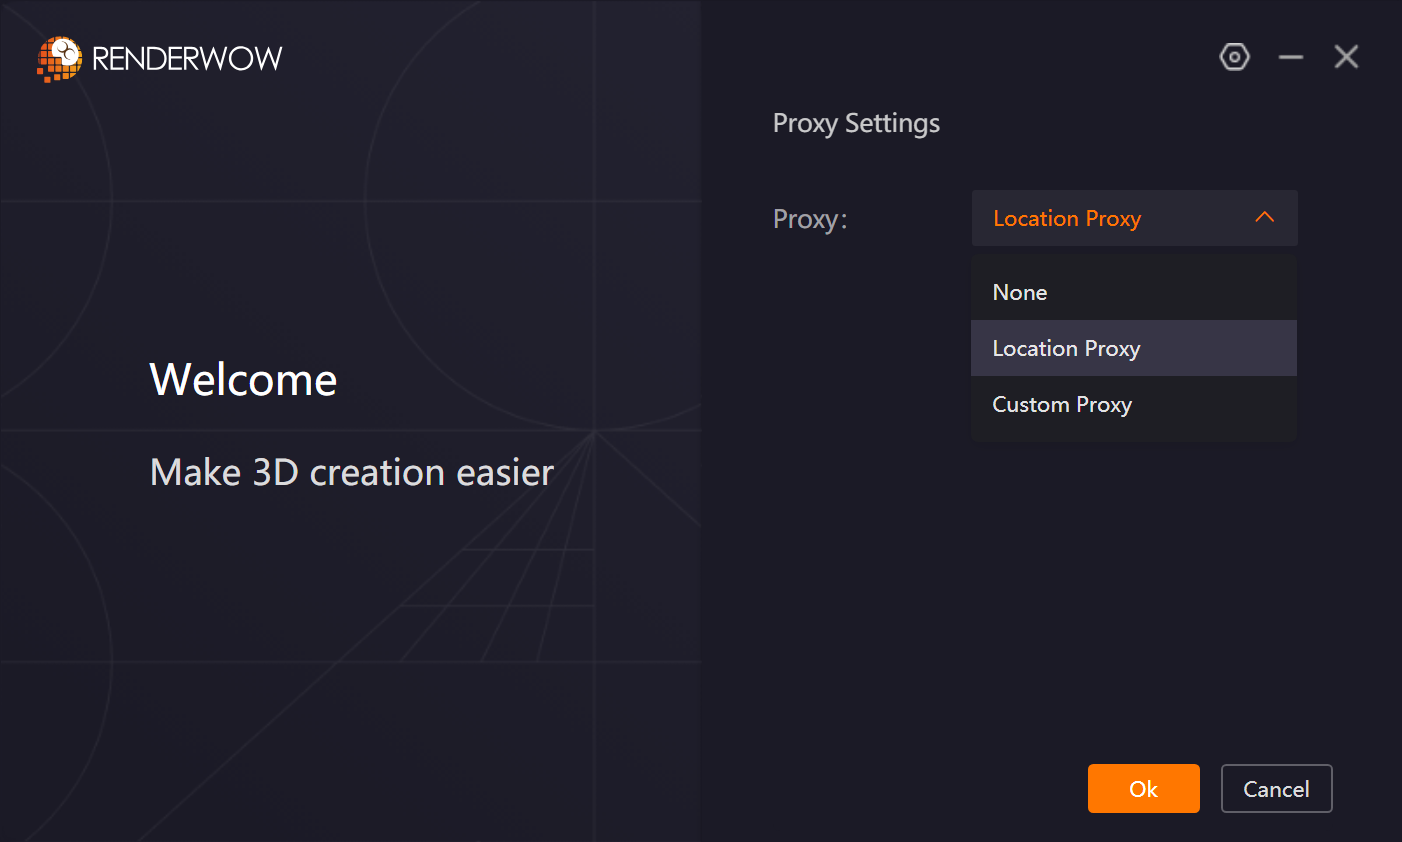Image resolution: width=1402 pixels, height=842 pixels.
Task: Confirm proxy settings with Ok button
Action: pos(1144,789)
